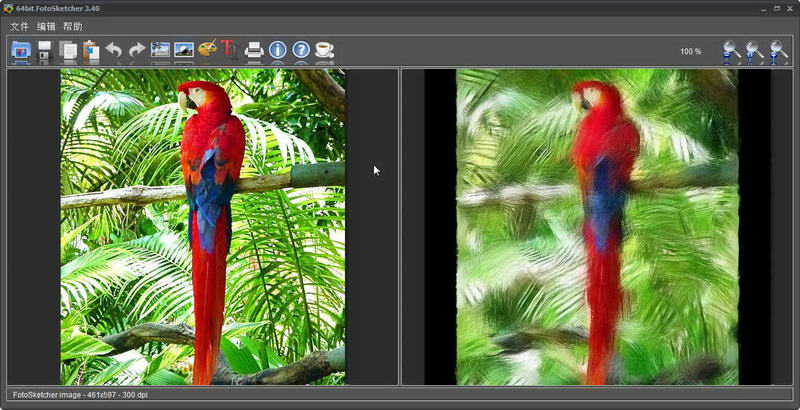Show the about info icon
Image resolution: width=800 pixels, height=410 pixels.
[x=277, y=50]
